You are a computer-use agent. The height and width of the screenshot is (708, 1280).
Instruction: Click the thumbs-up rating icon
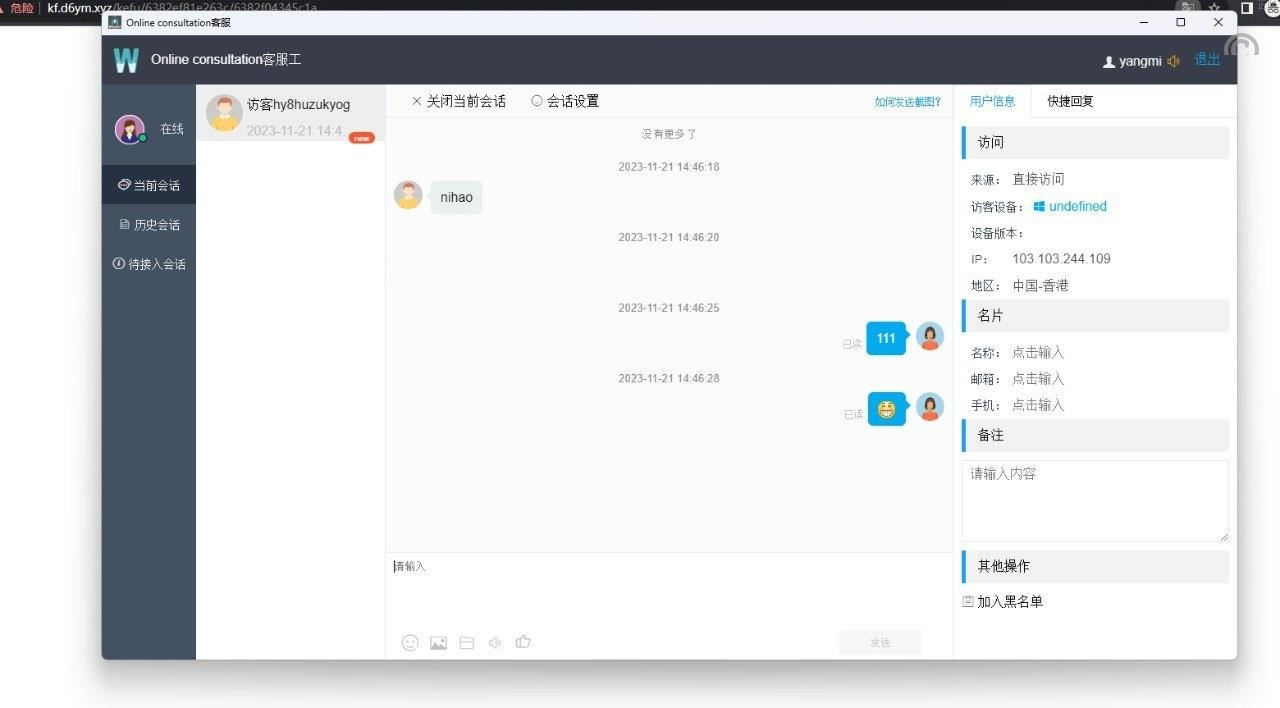tap(523, 642)
